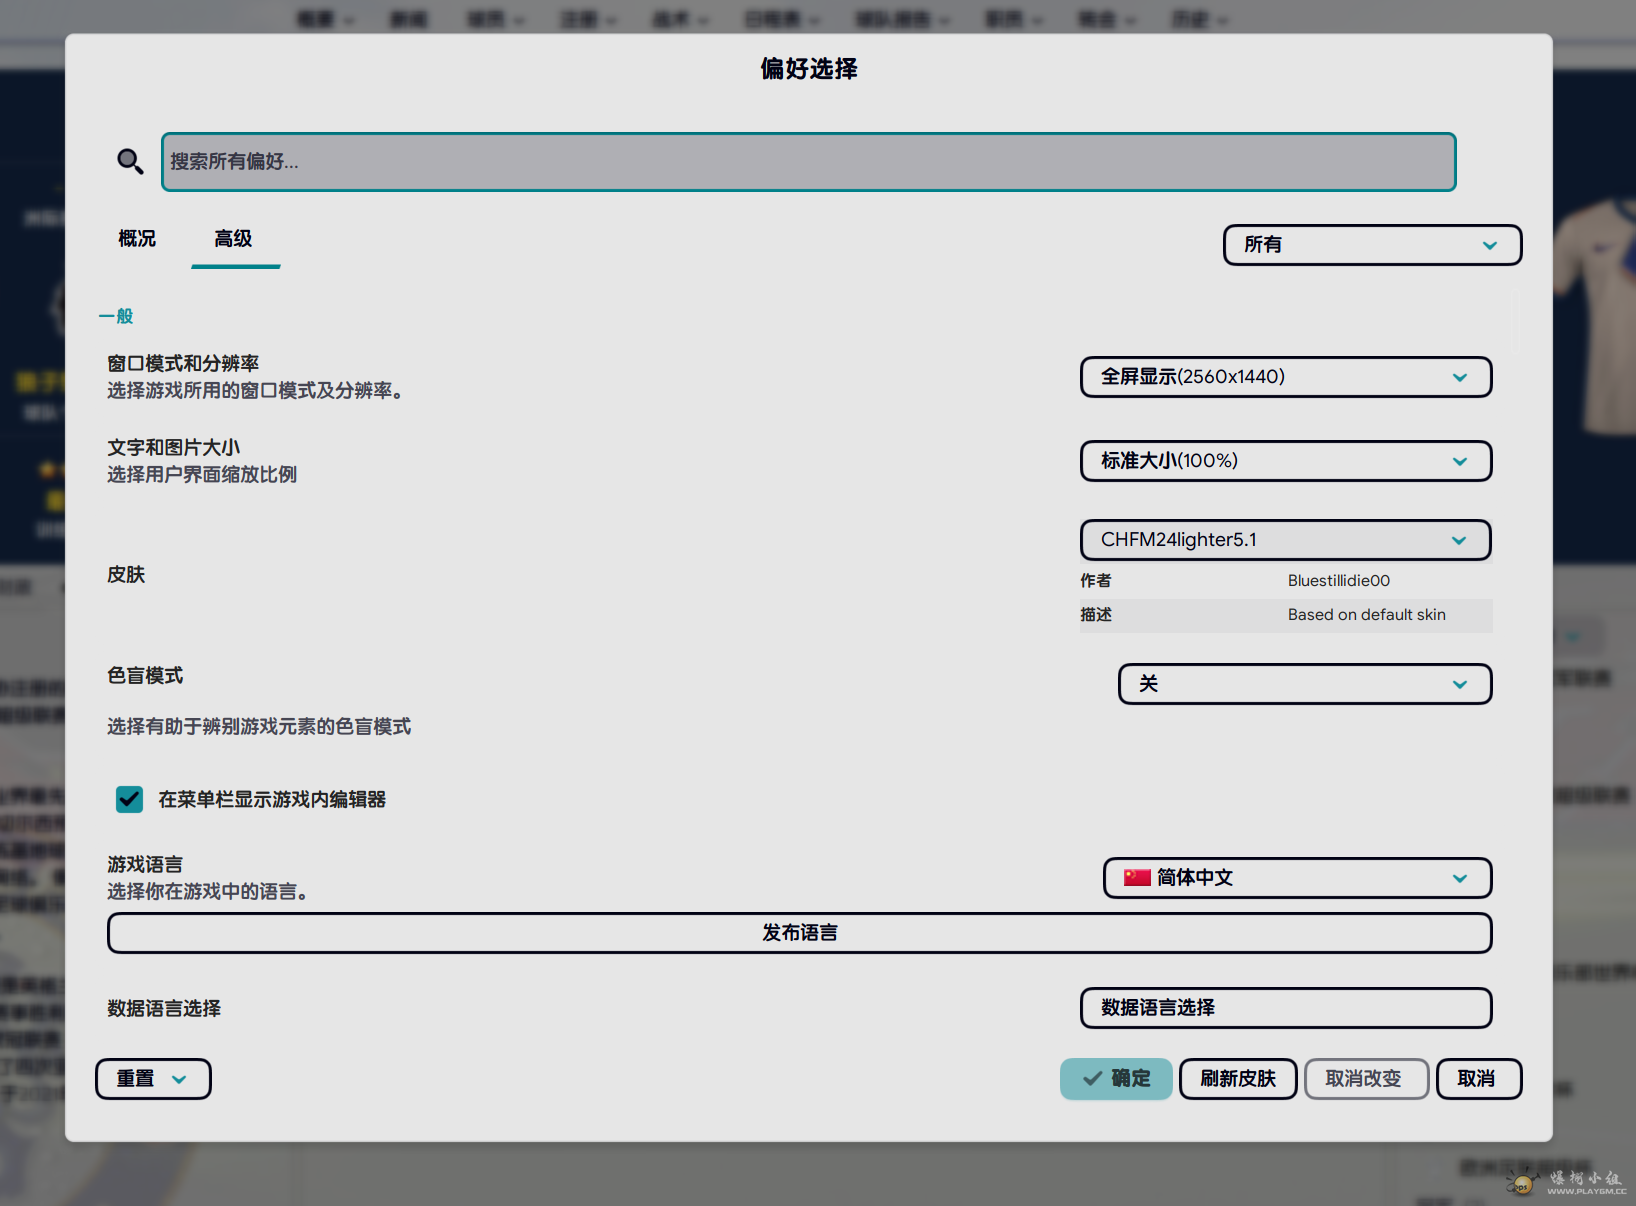Click the Chinese flag icon in language selector
This screenshot has height=1206, width=1636.
pyautogui.click(x=1136, y=878)
